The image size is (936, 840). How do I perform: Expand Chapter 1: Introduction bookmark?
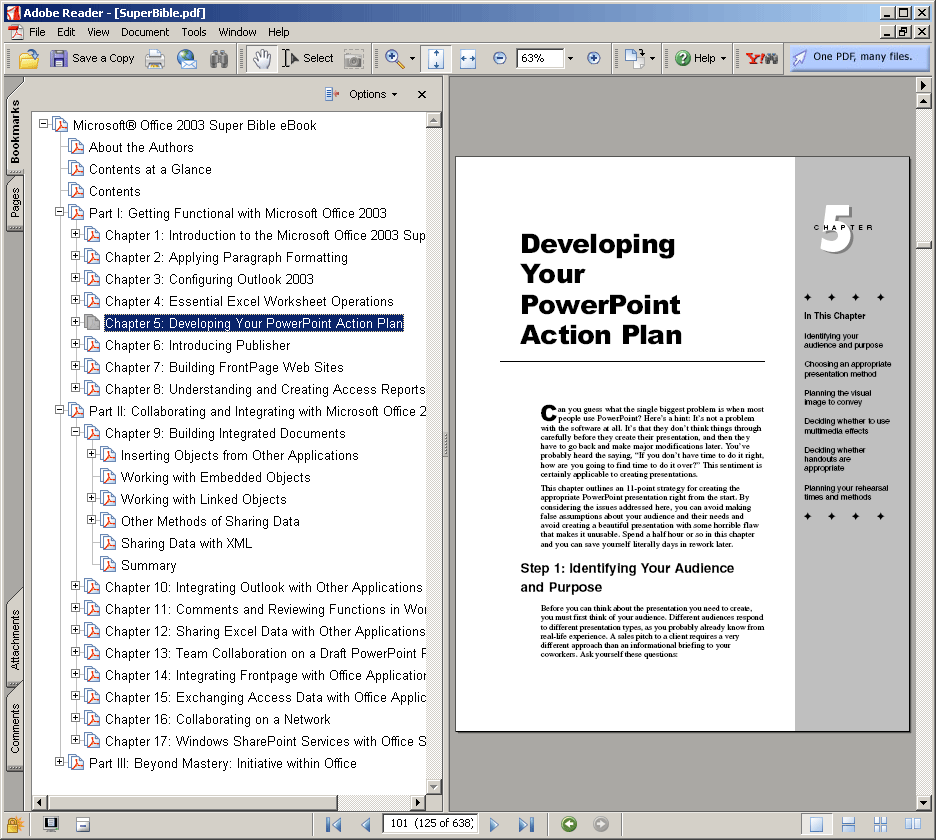[75, 234]
